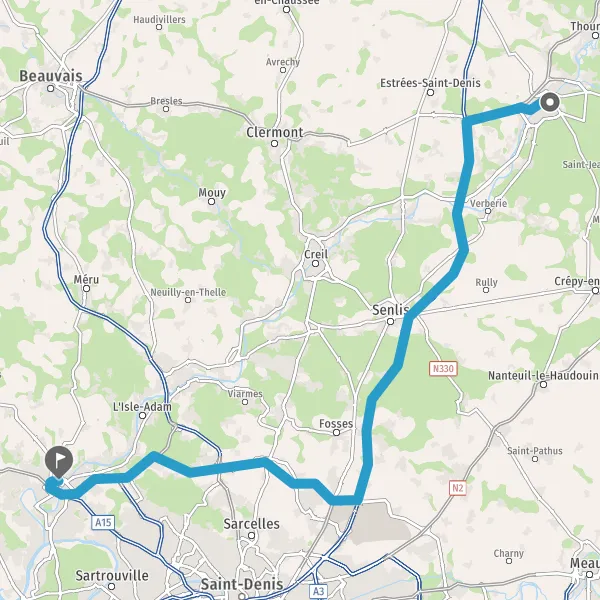Click the Beauvais city dot marker
The width and height of the screenshot is (600, 600).
click(x=51, y=89)
